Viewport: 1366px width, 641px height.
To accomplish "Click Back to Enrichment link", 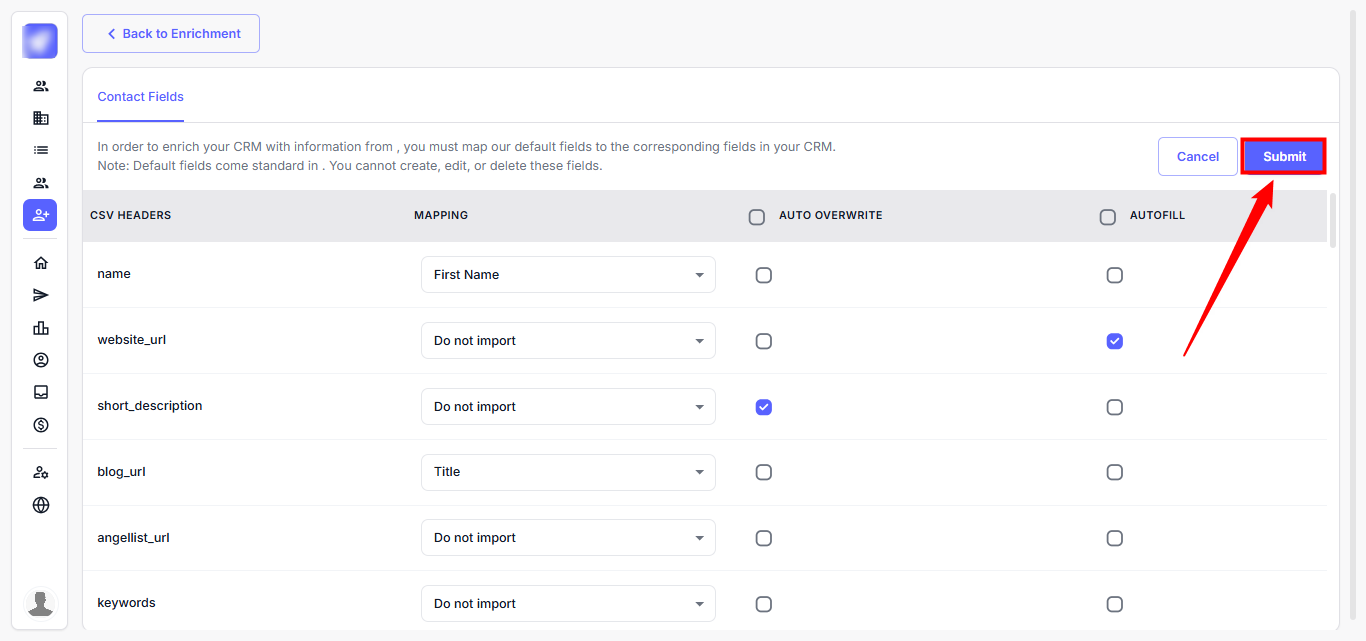I will (x=171, y=34).
